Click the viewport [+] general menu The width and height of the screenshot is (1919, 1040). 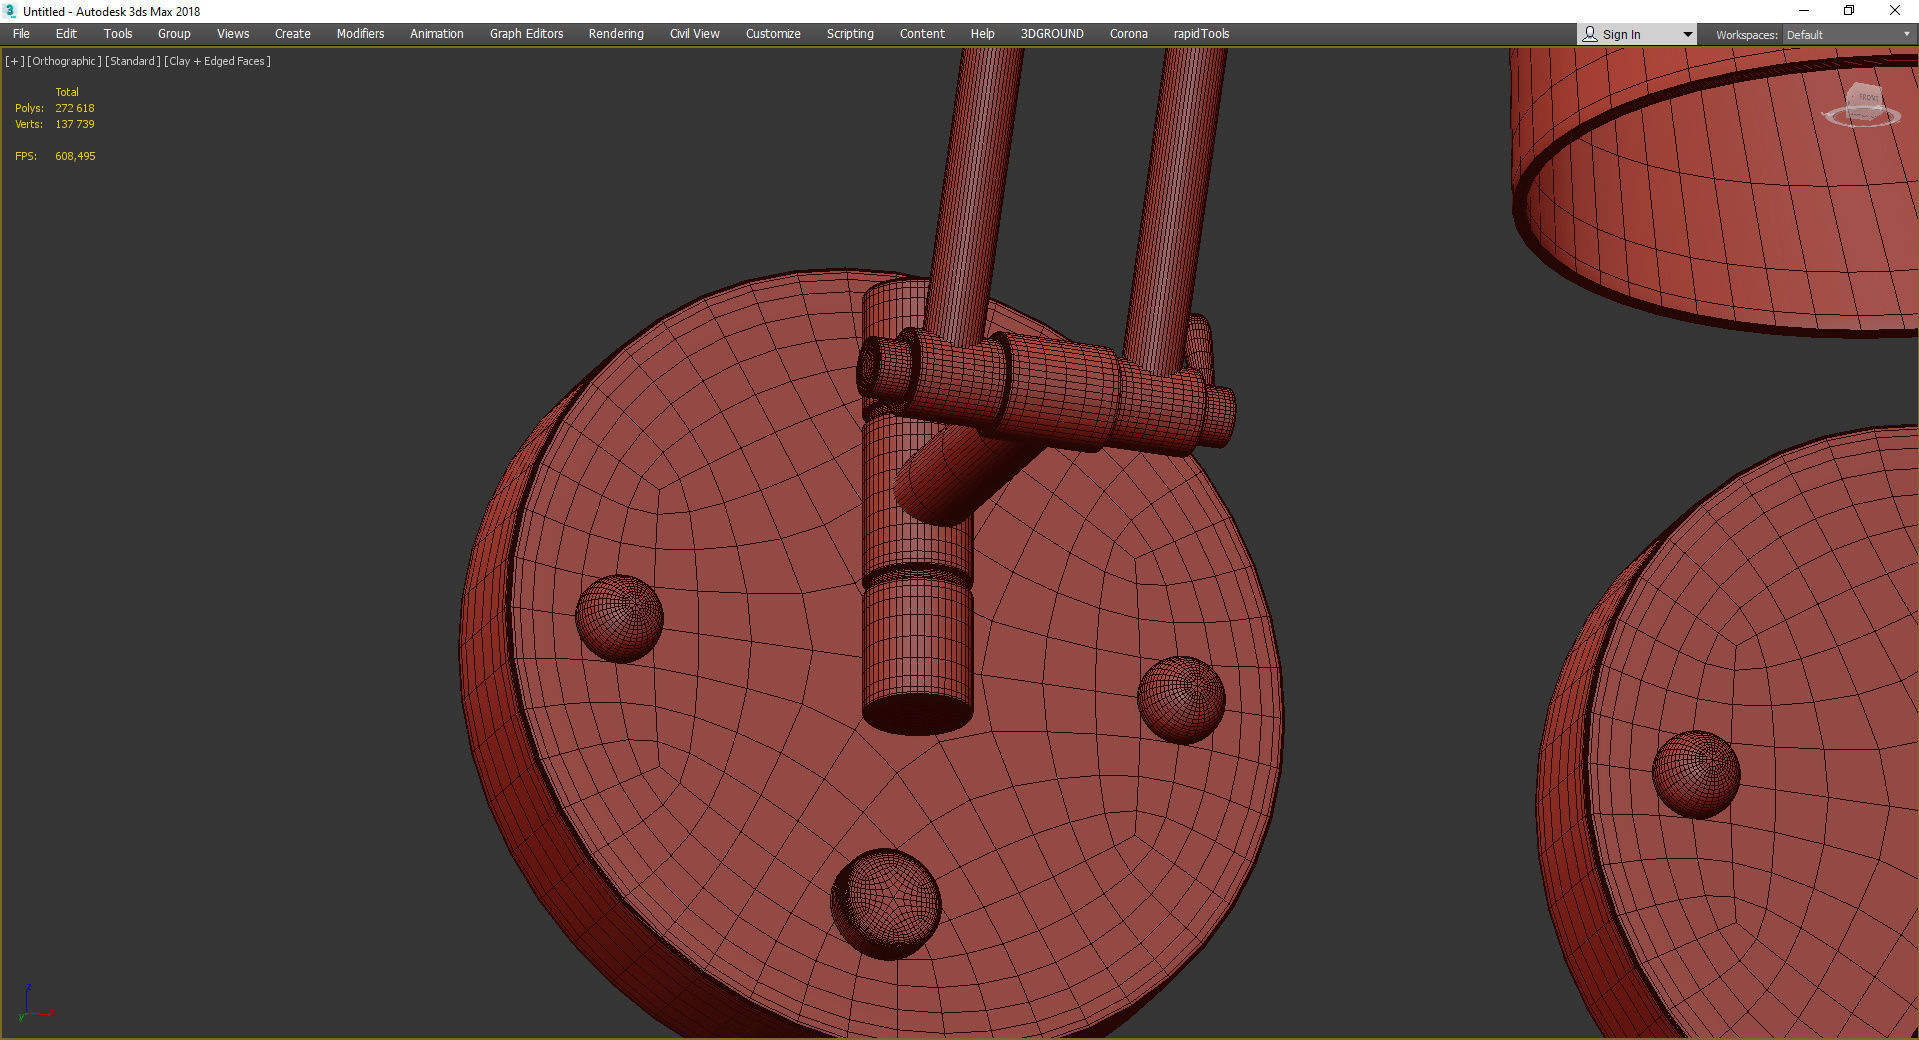14,61
